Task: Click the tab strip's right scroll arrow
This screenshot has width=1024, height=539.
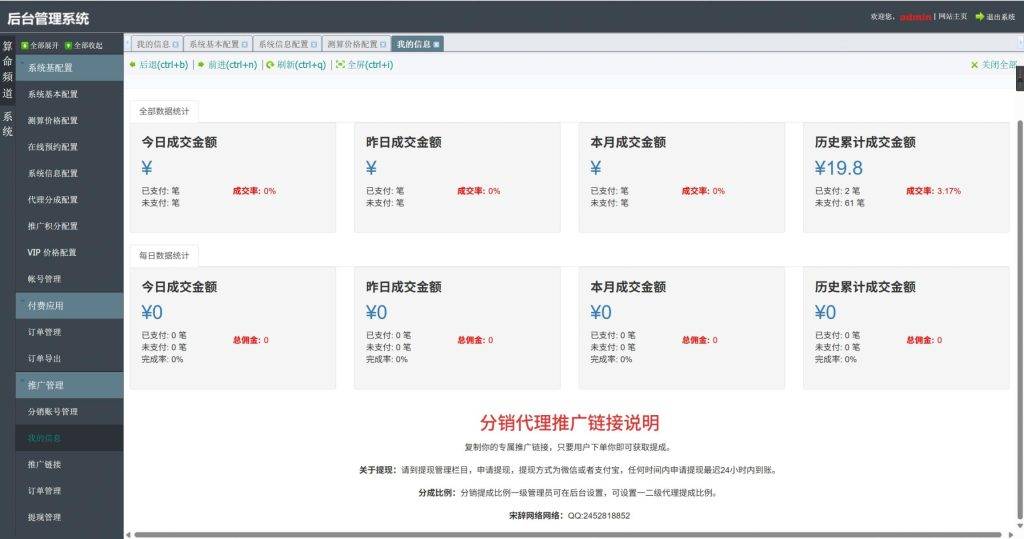Action: 1020,43
